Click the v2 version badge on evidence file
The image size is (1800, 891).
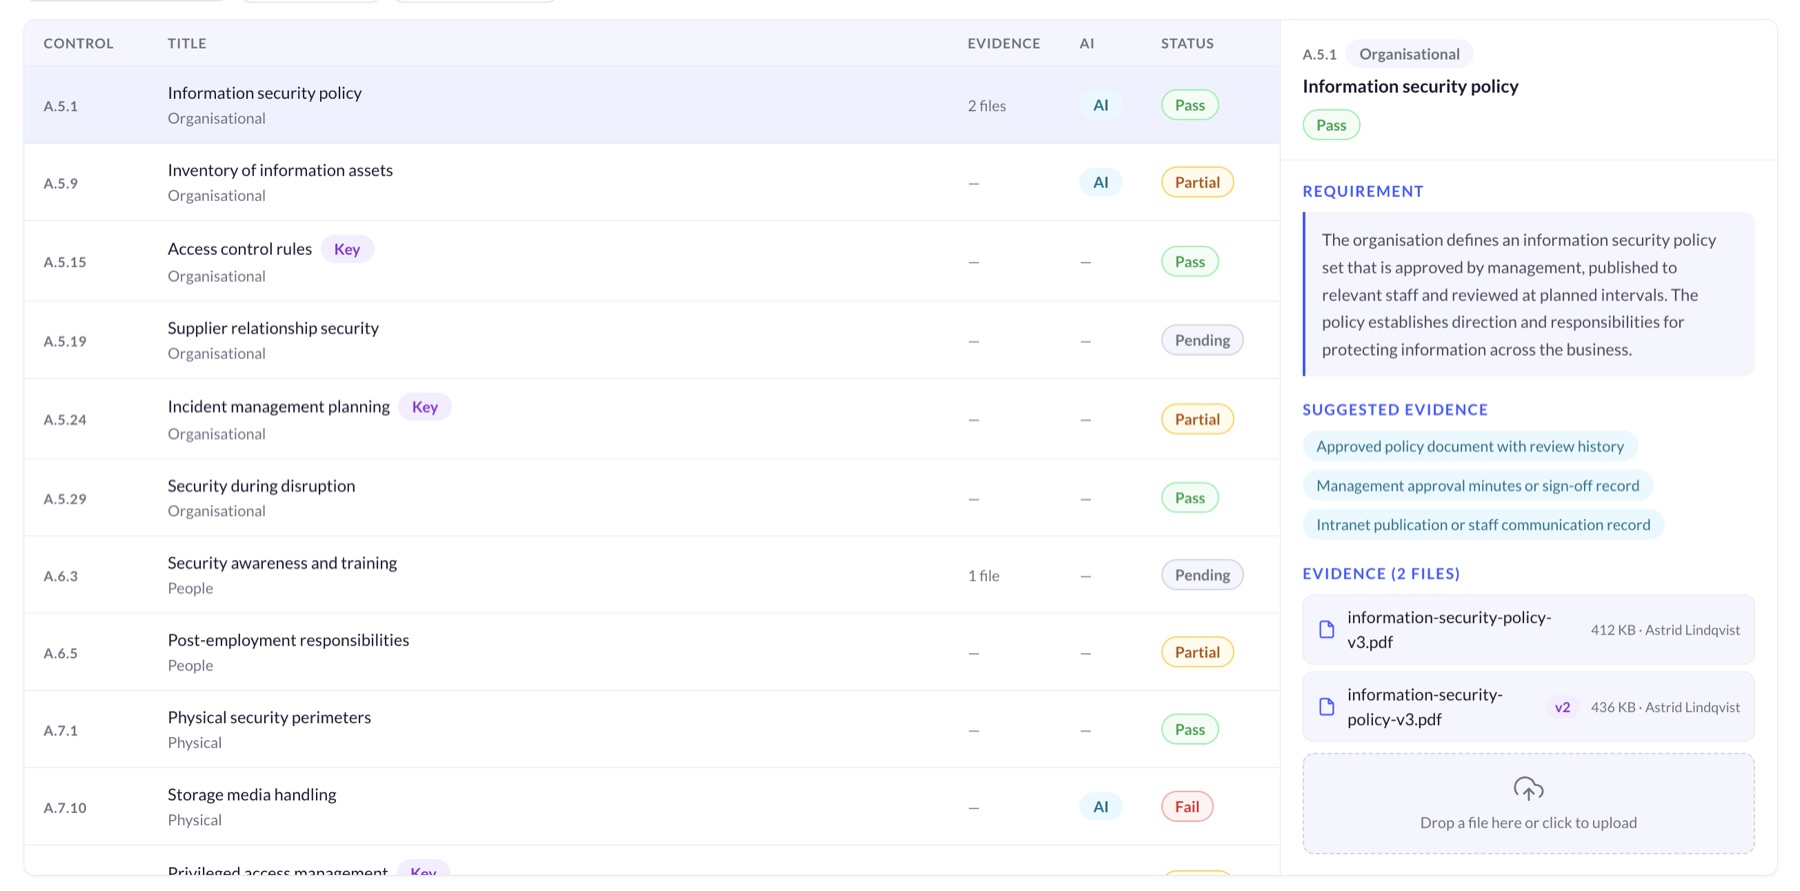1562,707
